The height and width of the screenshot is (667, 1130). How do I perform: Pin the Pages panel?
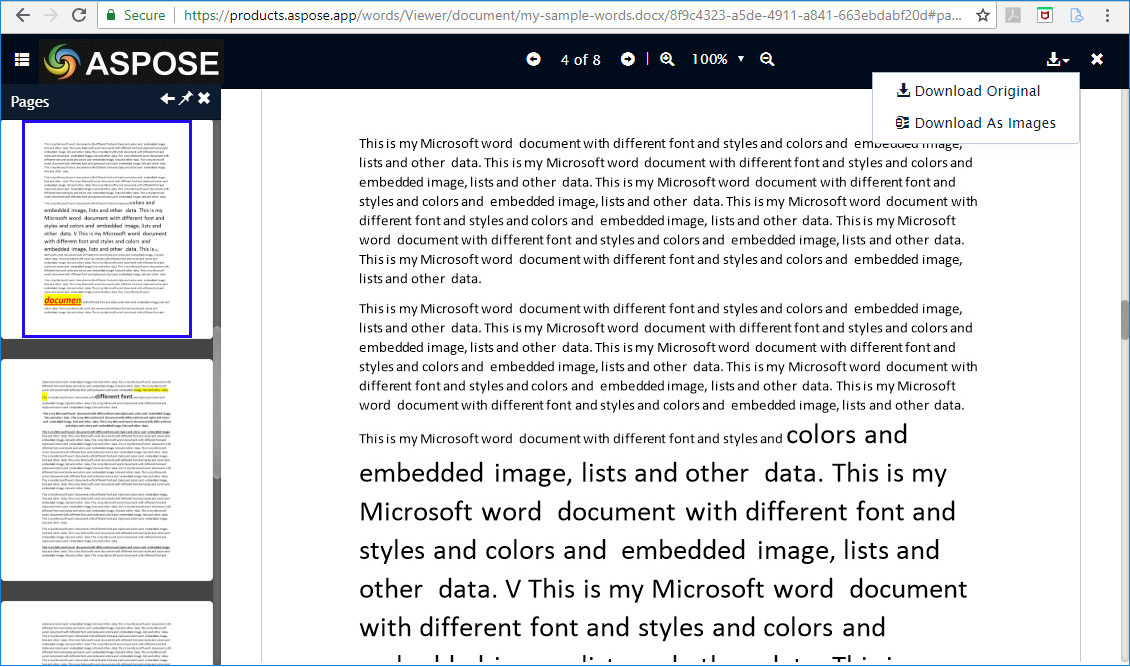click(186, 98)
